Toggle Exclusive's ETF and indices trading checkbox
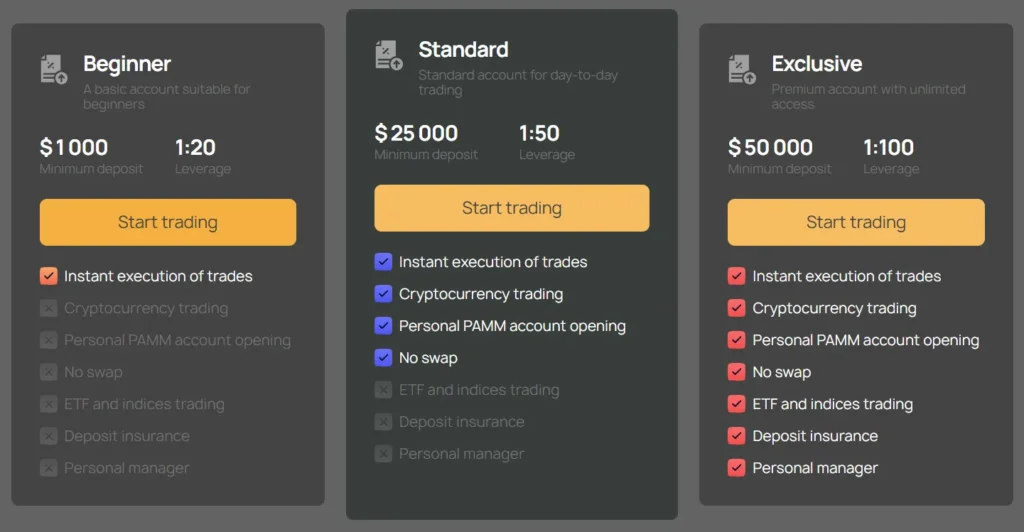Screen dimensions: 1024x532 tap(737, 404)
